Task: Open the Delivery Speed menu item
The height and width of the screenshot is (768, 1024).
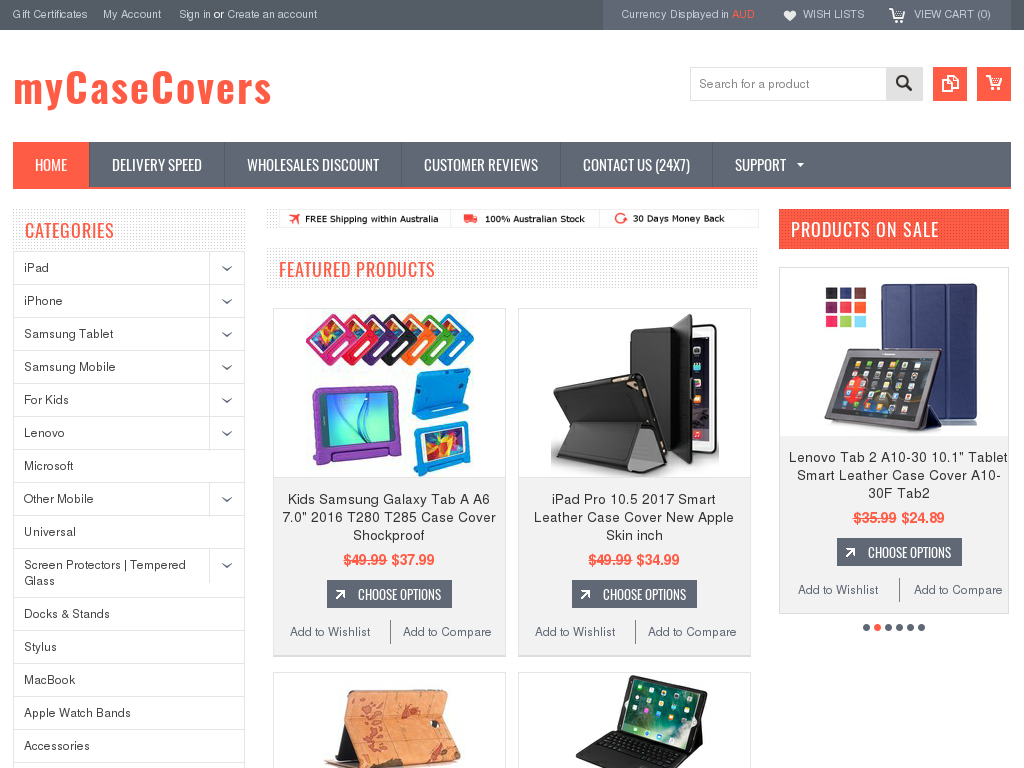Action: [x=157, y=165]
